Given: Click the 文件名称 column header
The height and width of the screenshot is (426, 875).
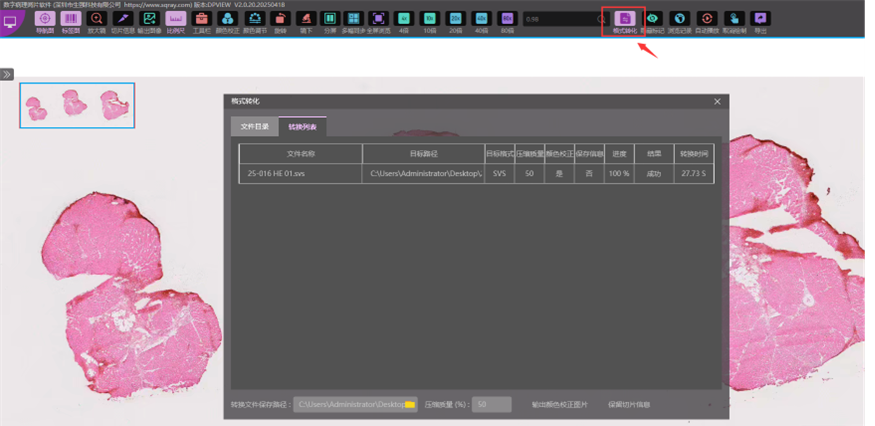Looking at the screenshot, I should tap(301, 154).
